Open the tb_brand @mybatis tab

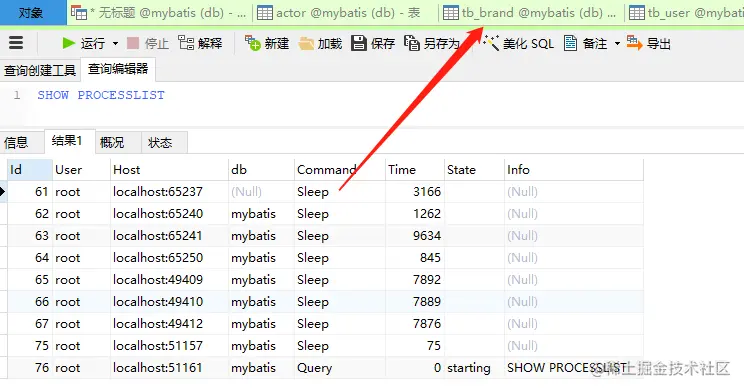[531, 13]
